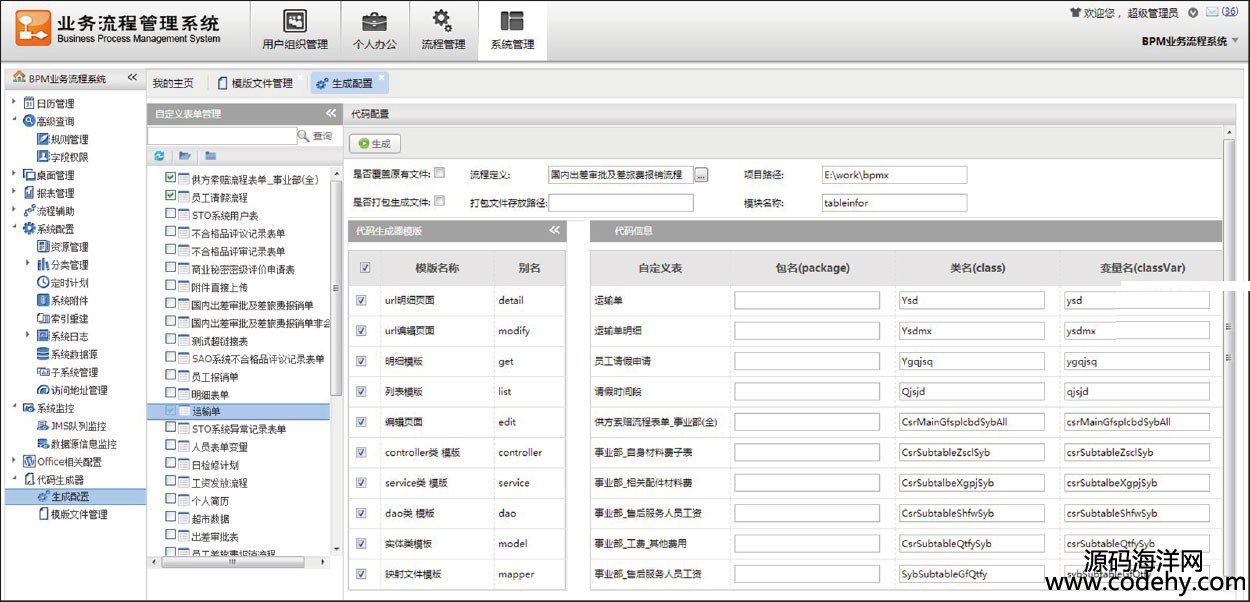Collapse the 系统监控 tree node
The width and height of the screenshot is (1250, 602).
coord(13,408)
